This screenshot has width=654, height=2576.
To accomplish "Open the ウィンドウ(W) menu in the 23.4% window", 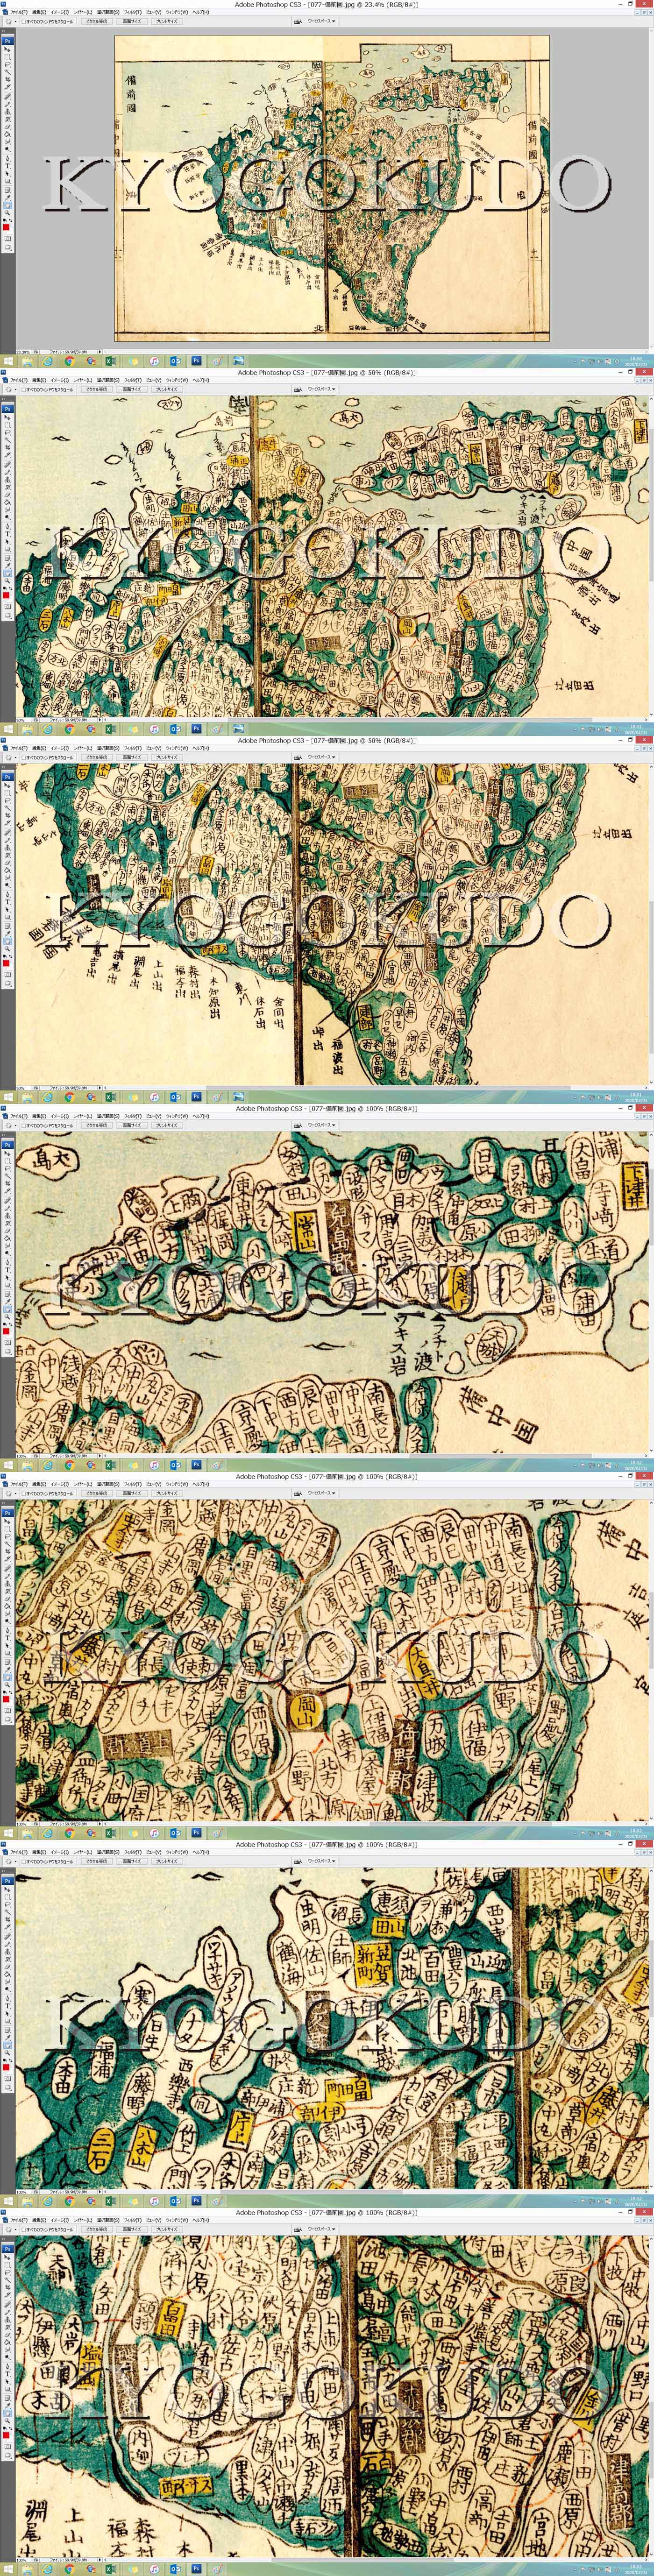I will tap(176, 12).
